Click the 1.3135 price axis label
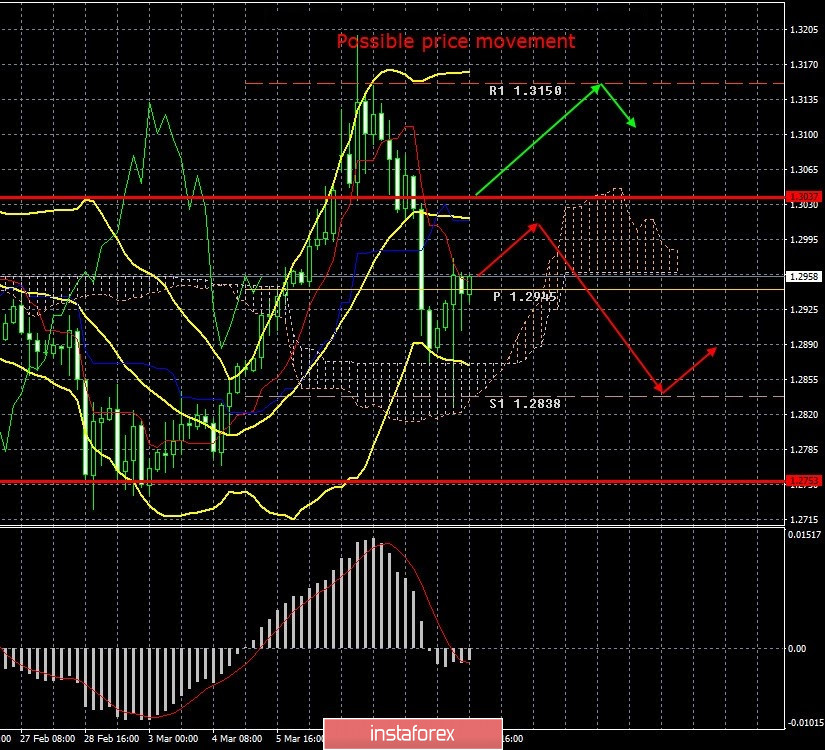The height and width of the screenshot is (750, 825). [x=804, y=99]
